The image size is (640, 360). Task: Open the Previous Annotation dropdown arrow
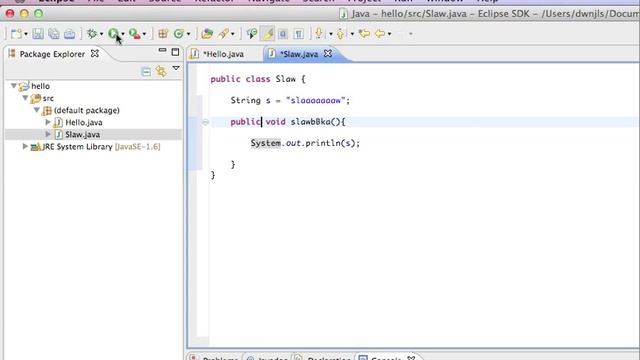click(352, 34)
